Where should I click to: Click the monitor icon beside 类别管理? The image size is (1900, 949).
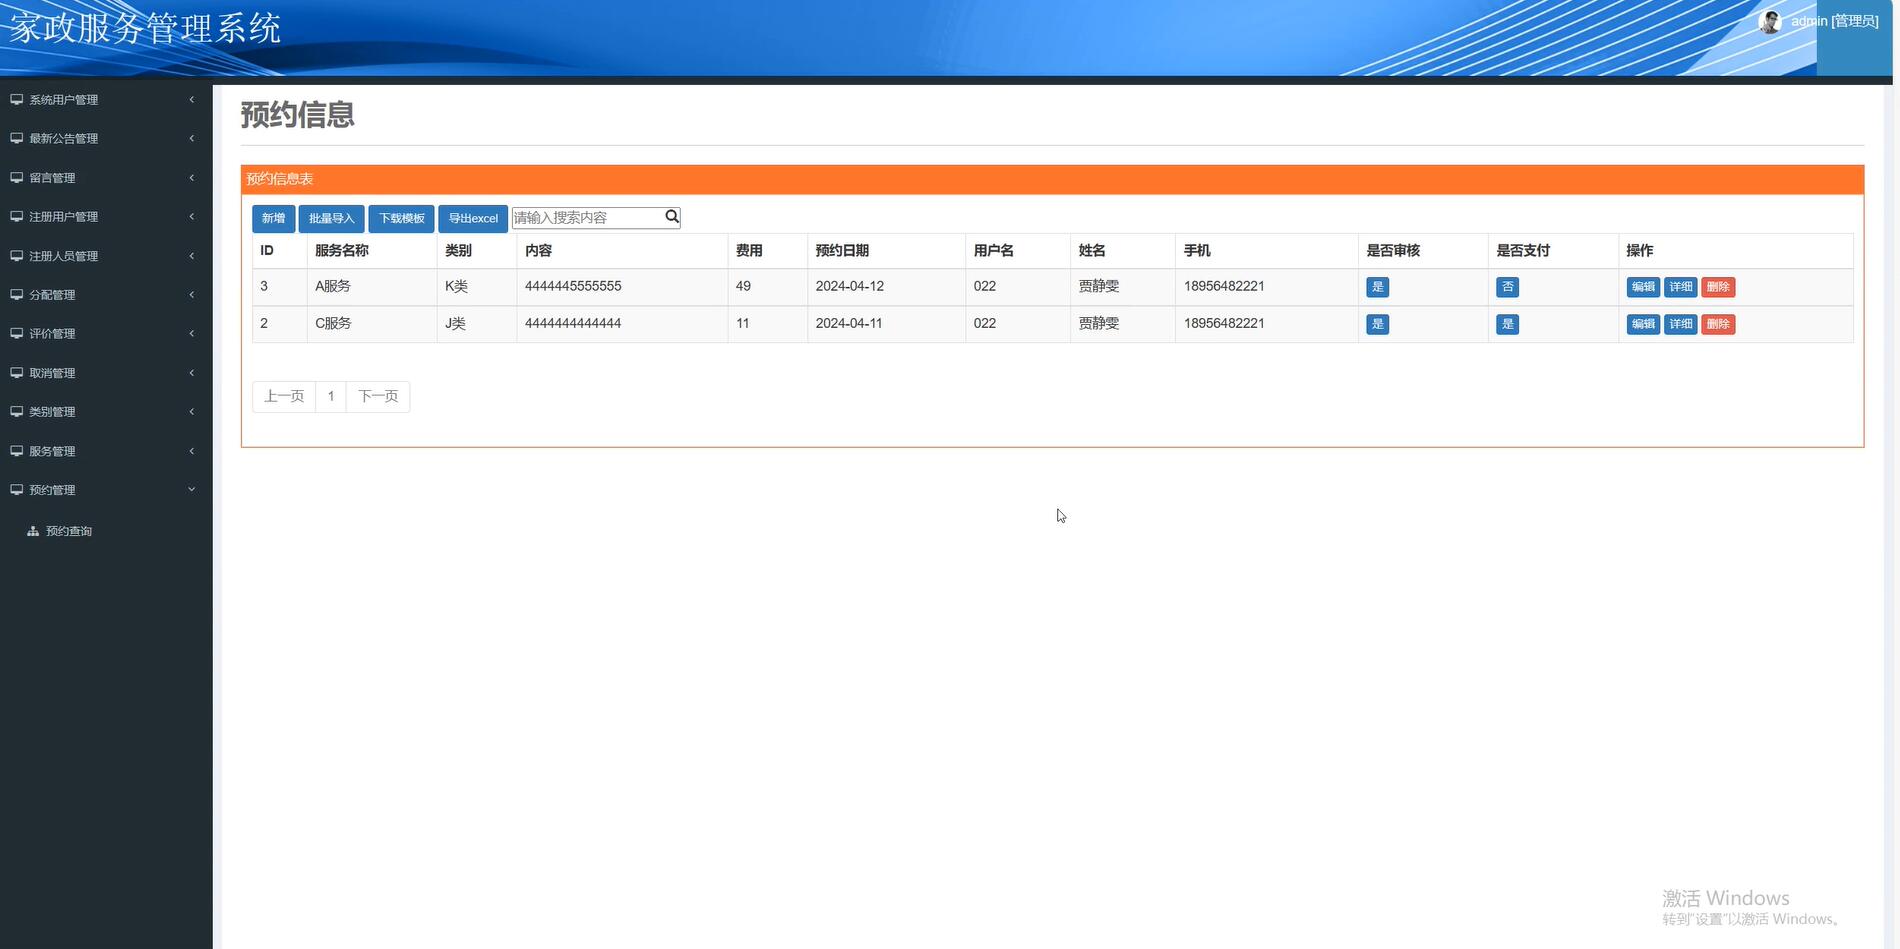[x=17, y=412]
